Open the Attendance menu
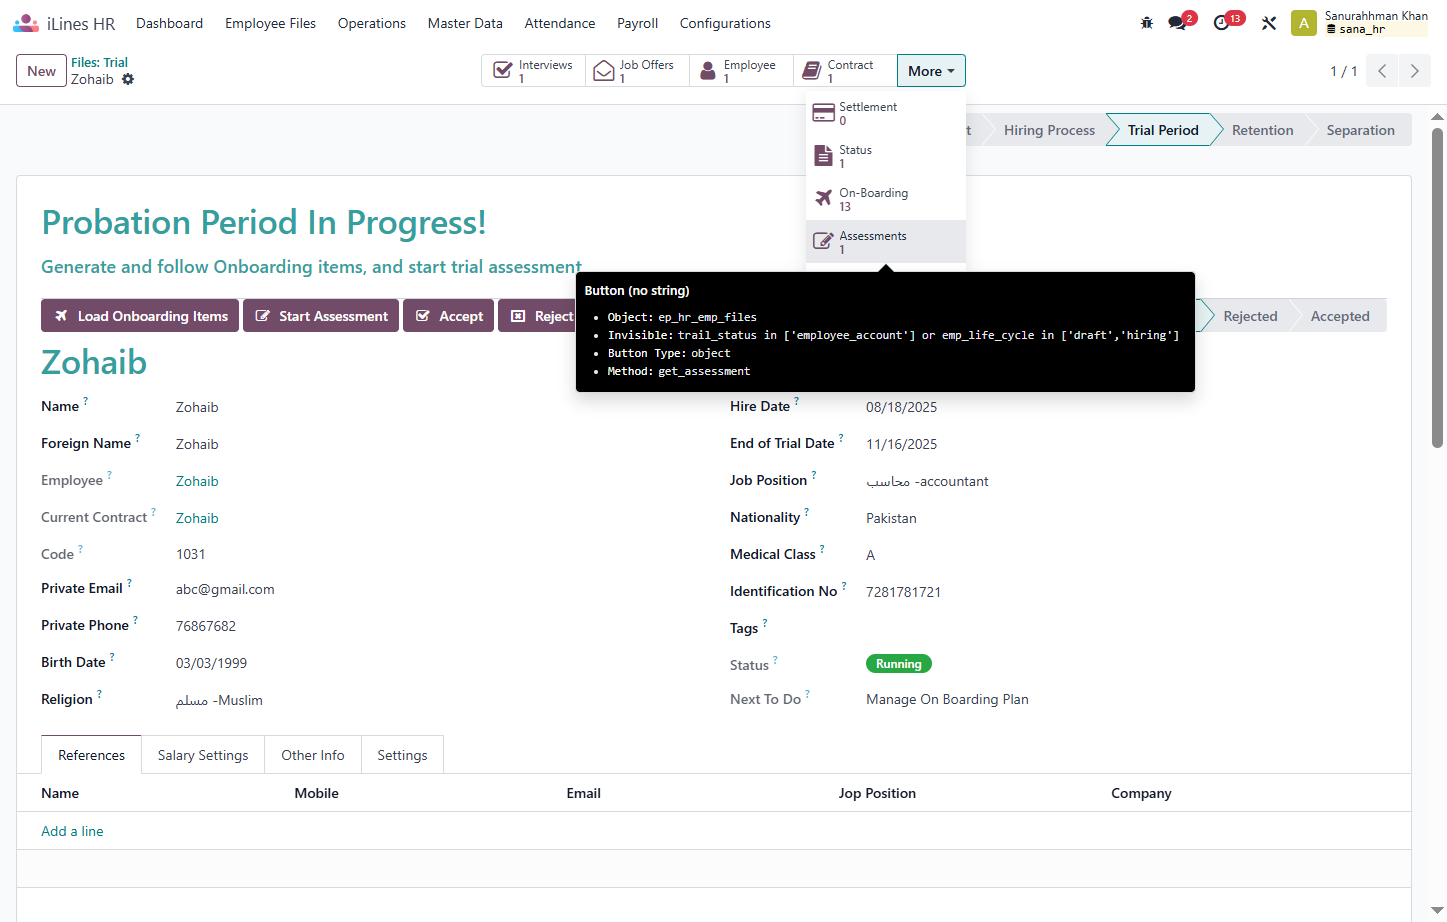Viewport: 1447px width, 922px height. tap(560, 23)
